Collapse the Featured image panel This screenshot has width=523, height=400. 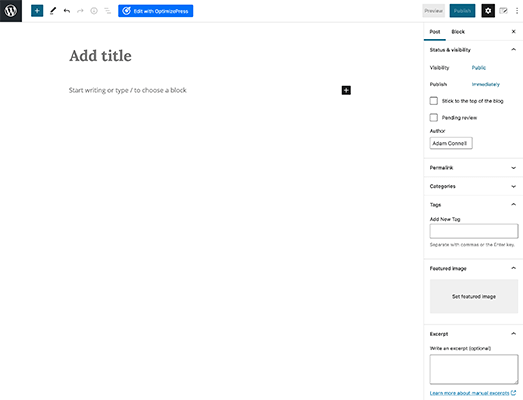click(x=473, y=268)
